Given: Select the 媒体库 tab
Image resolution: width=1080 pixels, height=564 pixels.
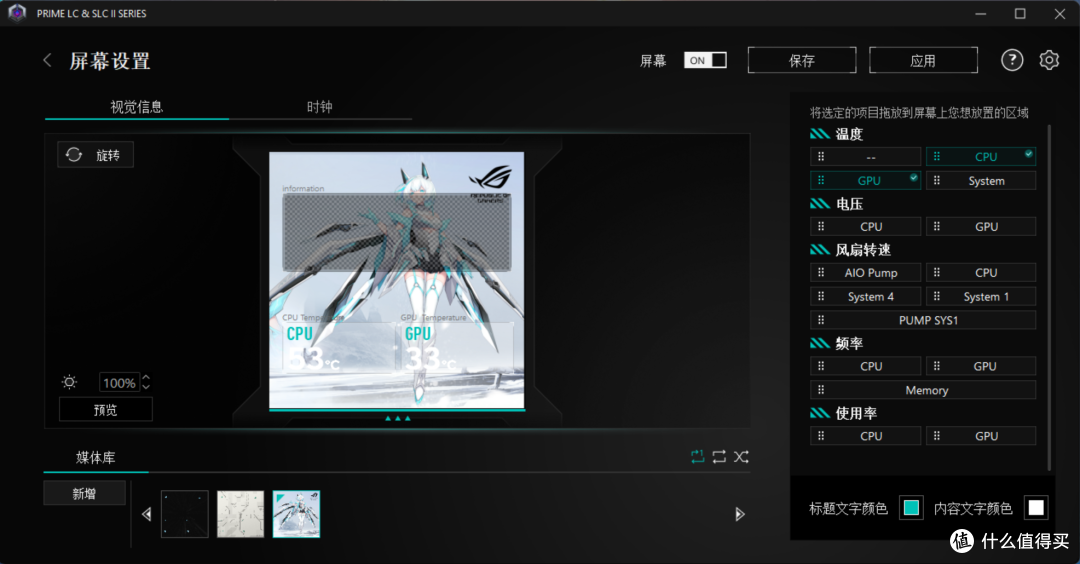Looking at the screenshot, I should click(96, 458).
